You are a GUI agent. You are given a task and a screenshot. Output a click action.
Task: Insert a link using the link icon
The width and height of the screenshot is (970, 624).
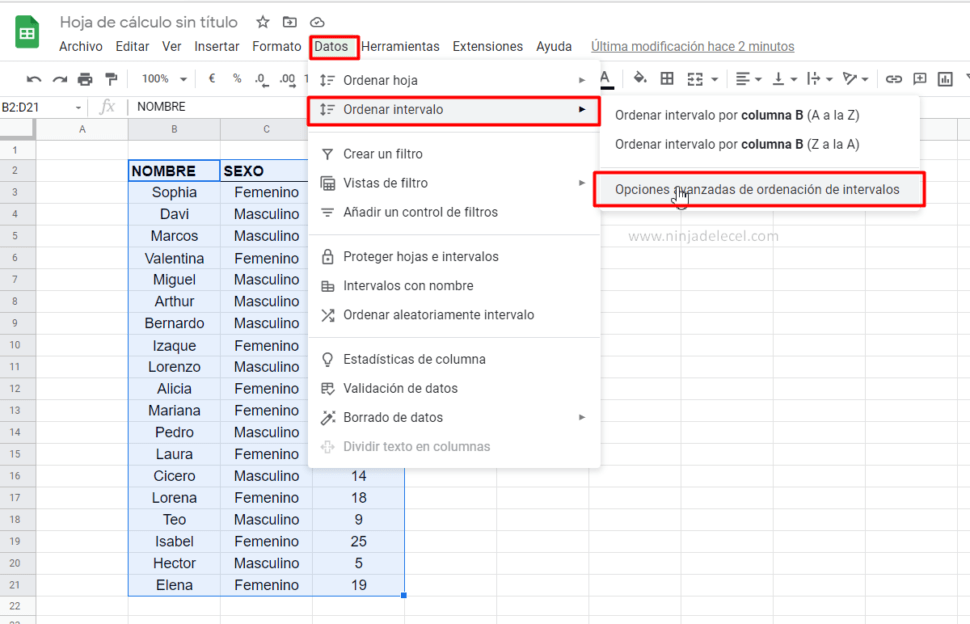[x=893, y=78]
